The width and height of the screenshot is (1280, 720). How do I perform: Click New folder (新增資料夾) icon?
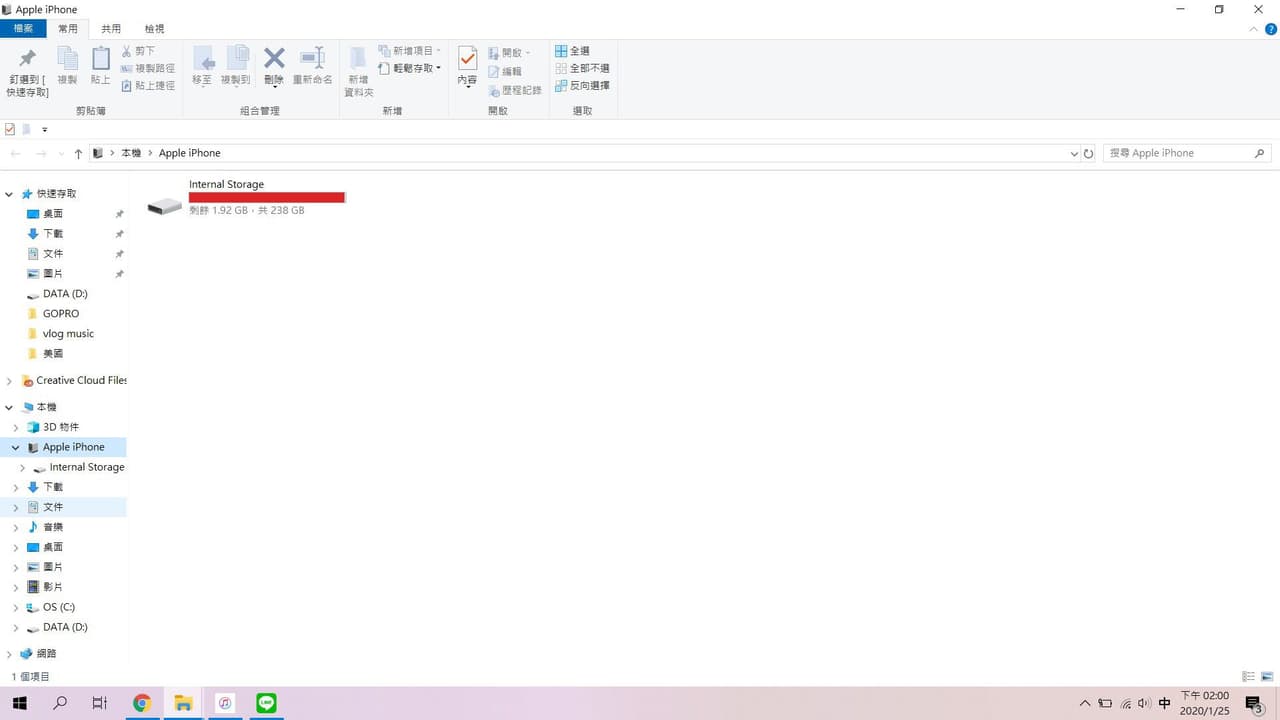pos(358,72)
